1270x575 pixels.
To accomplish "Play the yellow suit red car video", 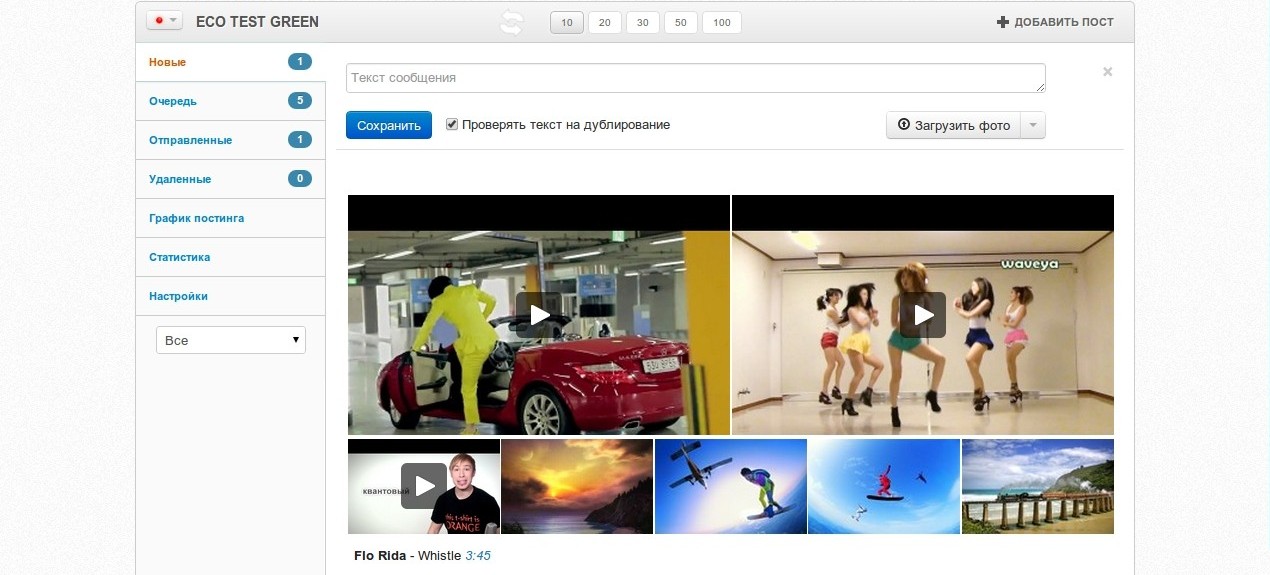I will 538,315.
